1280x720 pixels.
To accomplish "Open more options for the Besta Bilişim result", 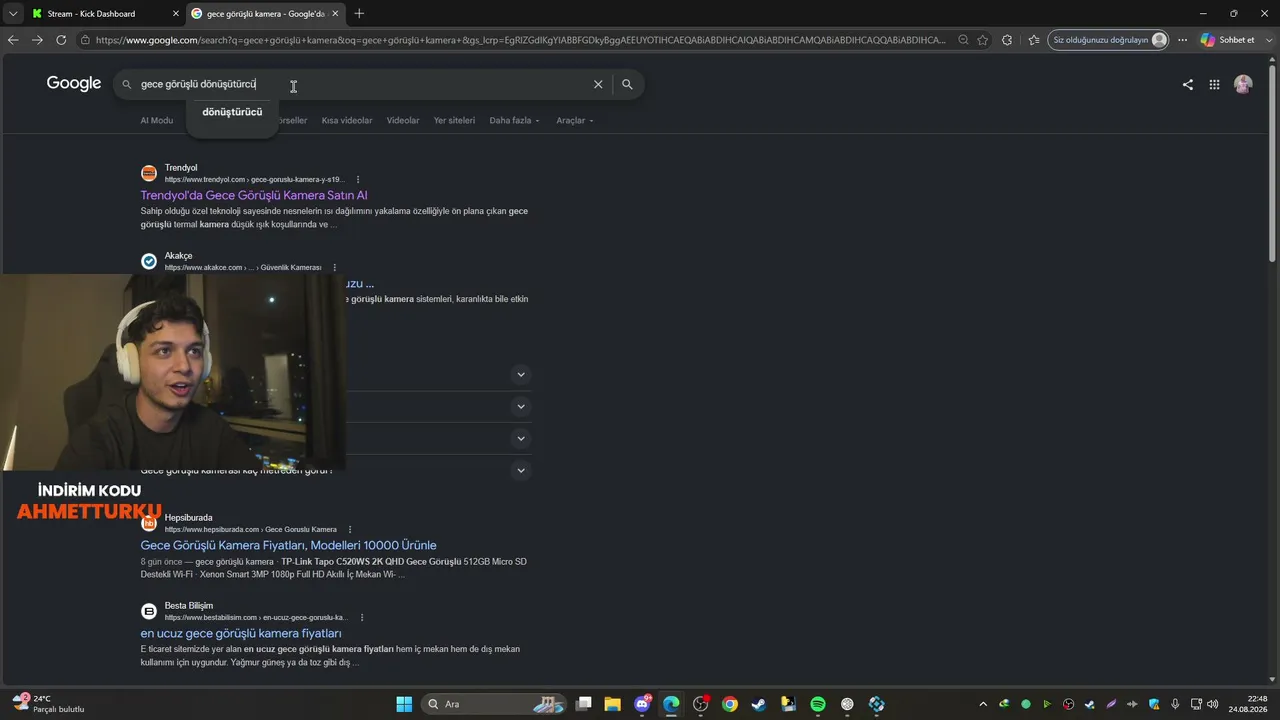I will point(362,618).
